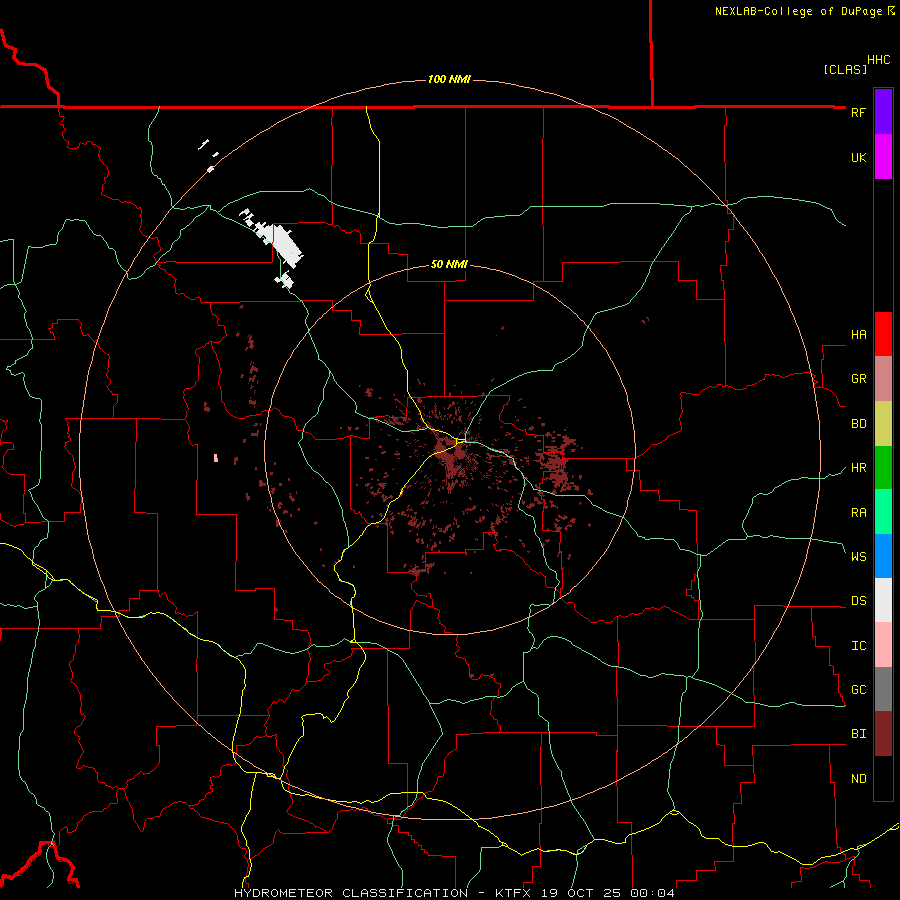Click the light pink IC ice crystals swatch

coord(883,645)
